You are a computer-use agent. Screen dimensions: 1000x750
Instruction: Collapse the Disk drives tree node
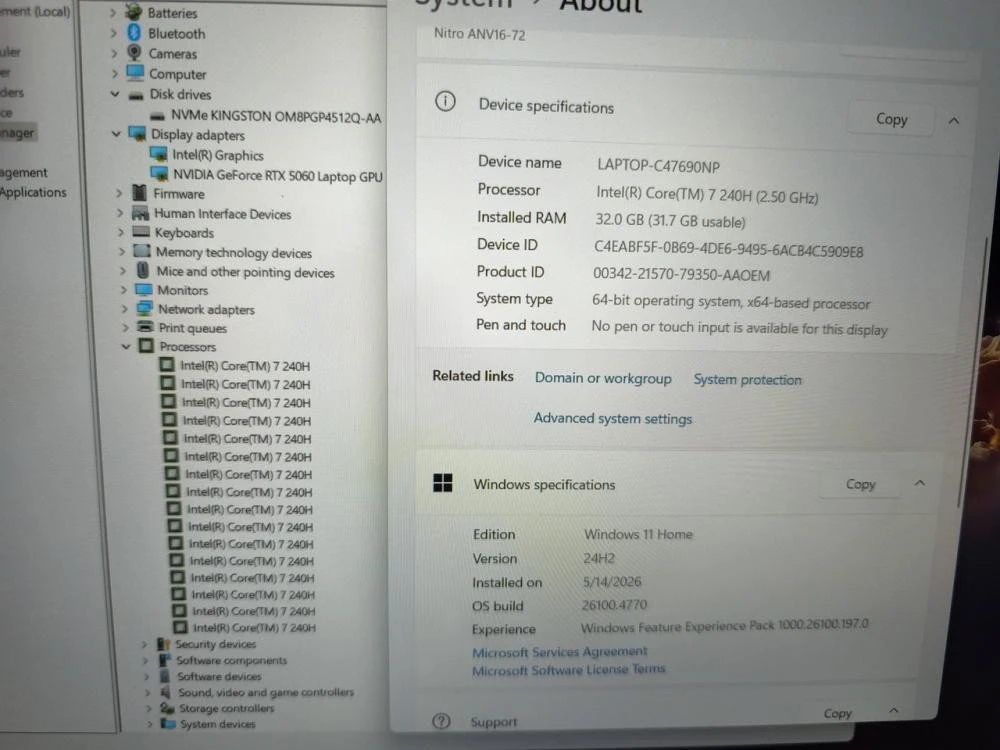point(115,94)
